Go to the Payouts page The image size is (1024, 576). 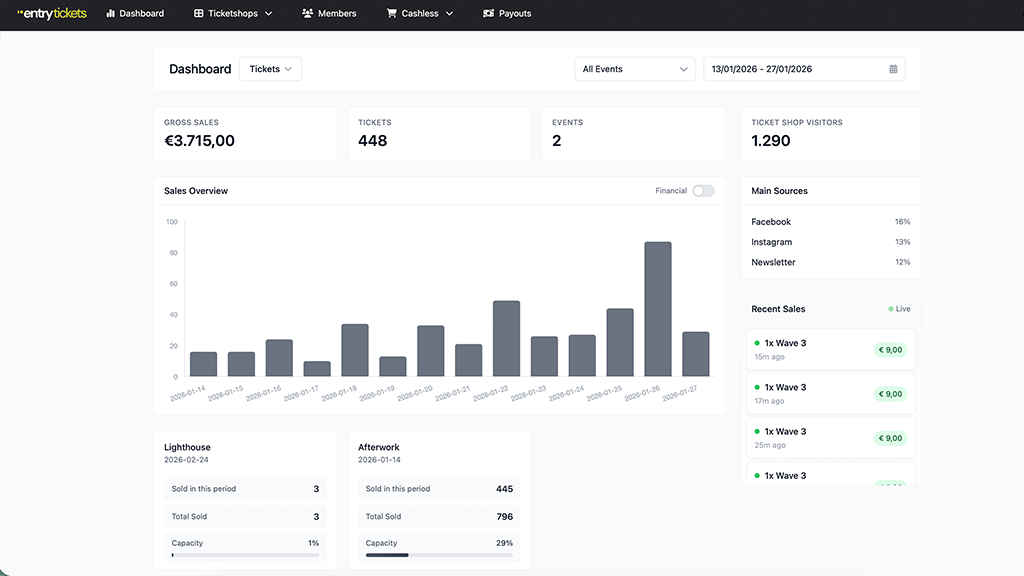coord(515,14)
